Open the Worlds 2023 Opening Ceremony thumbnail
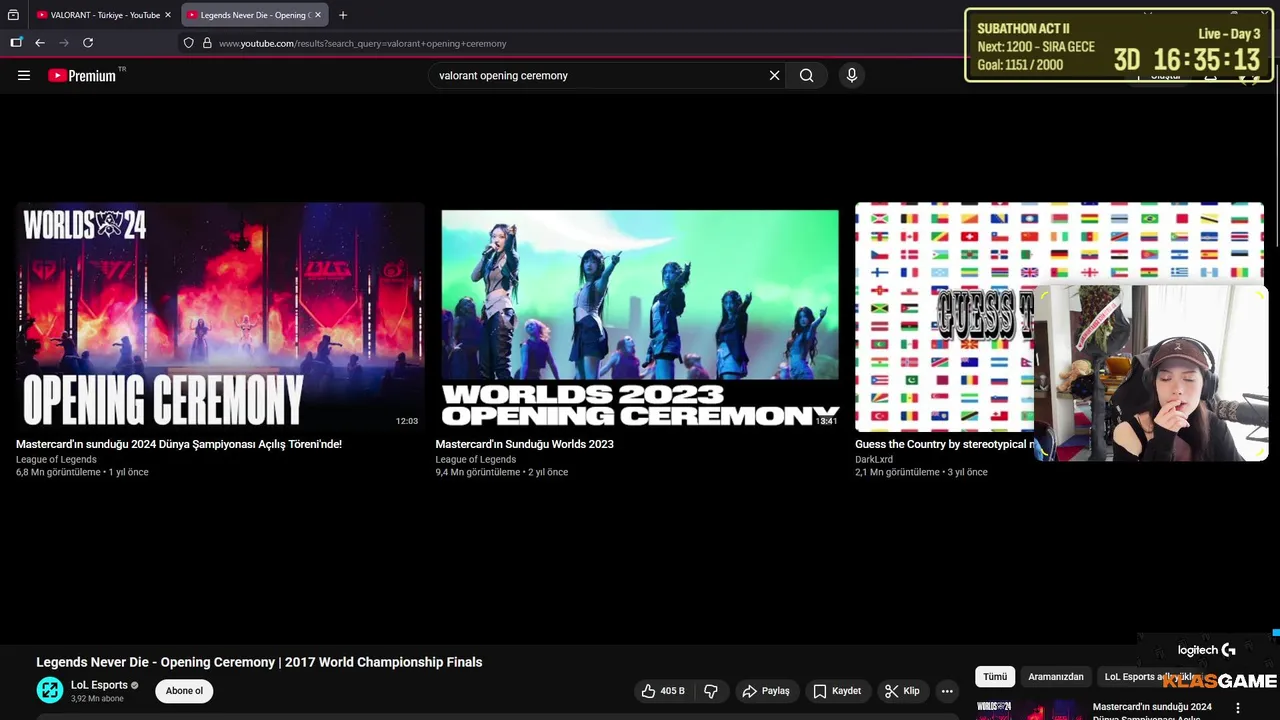The height and width of the screenshot is (720, 1280). pyautogui.click(x=640, y=316)
